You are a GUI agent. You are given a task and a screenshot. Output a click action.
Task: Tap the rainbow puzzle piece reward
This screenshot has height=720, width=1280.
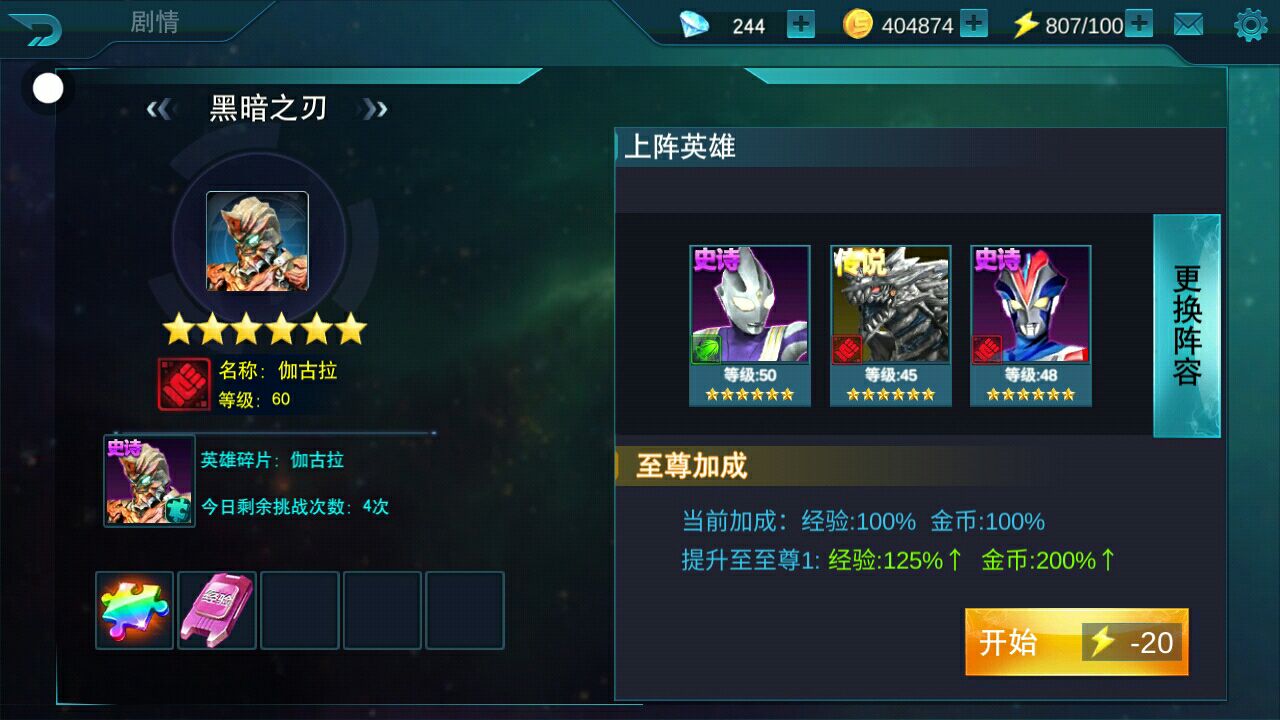135,610
